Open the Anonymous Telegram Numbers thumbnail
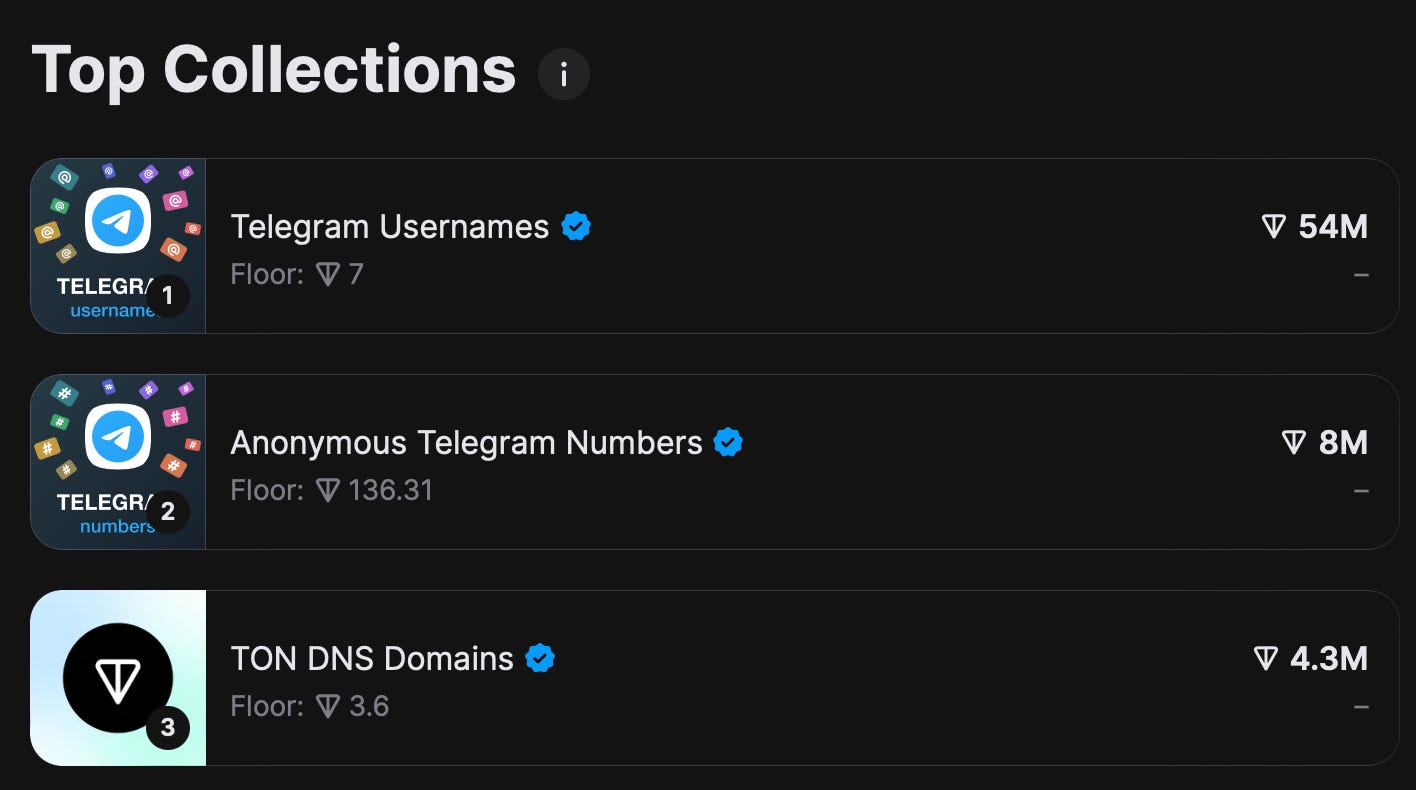The height and width of the screenshot is (790, 1416). pos(118,462)
